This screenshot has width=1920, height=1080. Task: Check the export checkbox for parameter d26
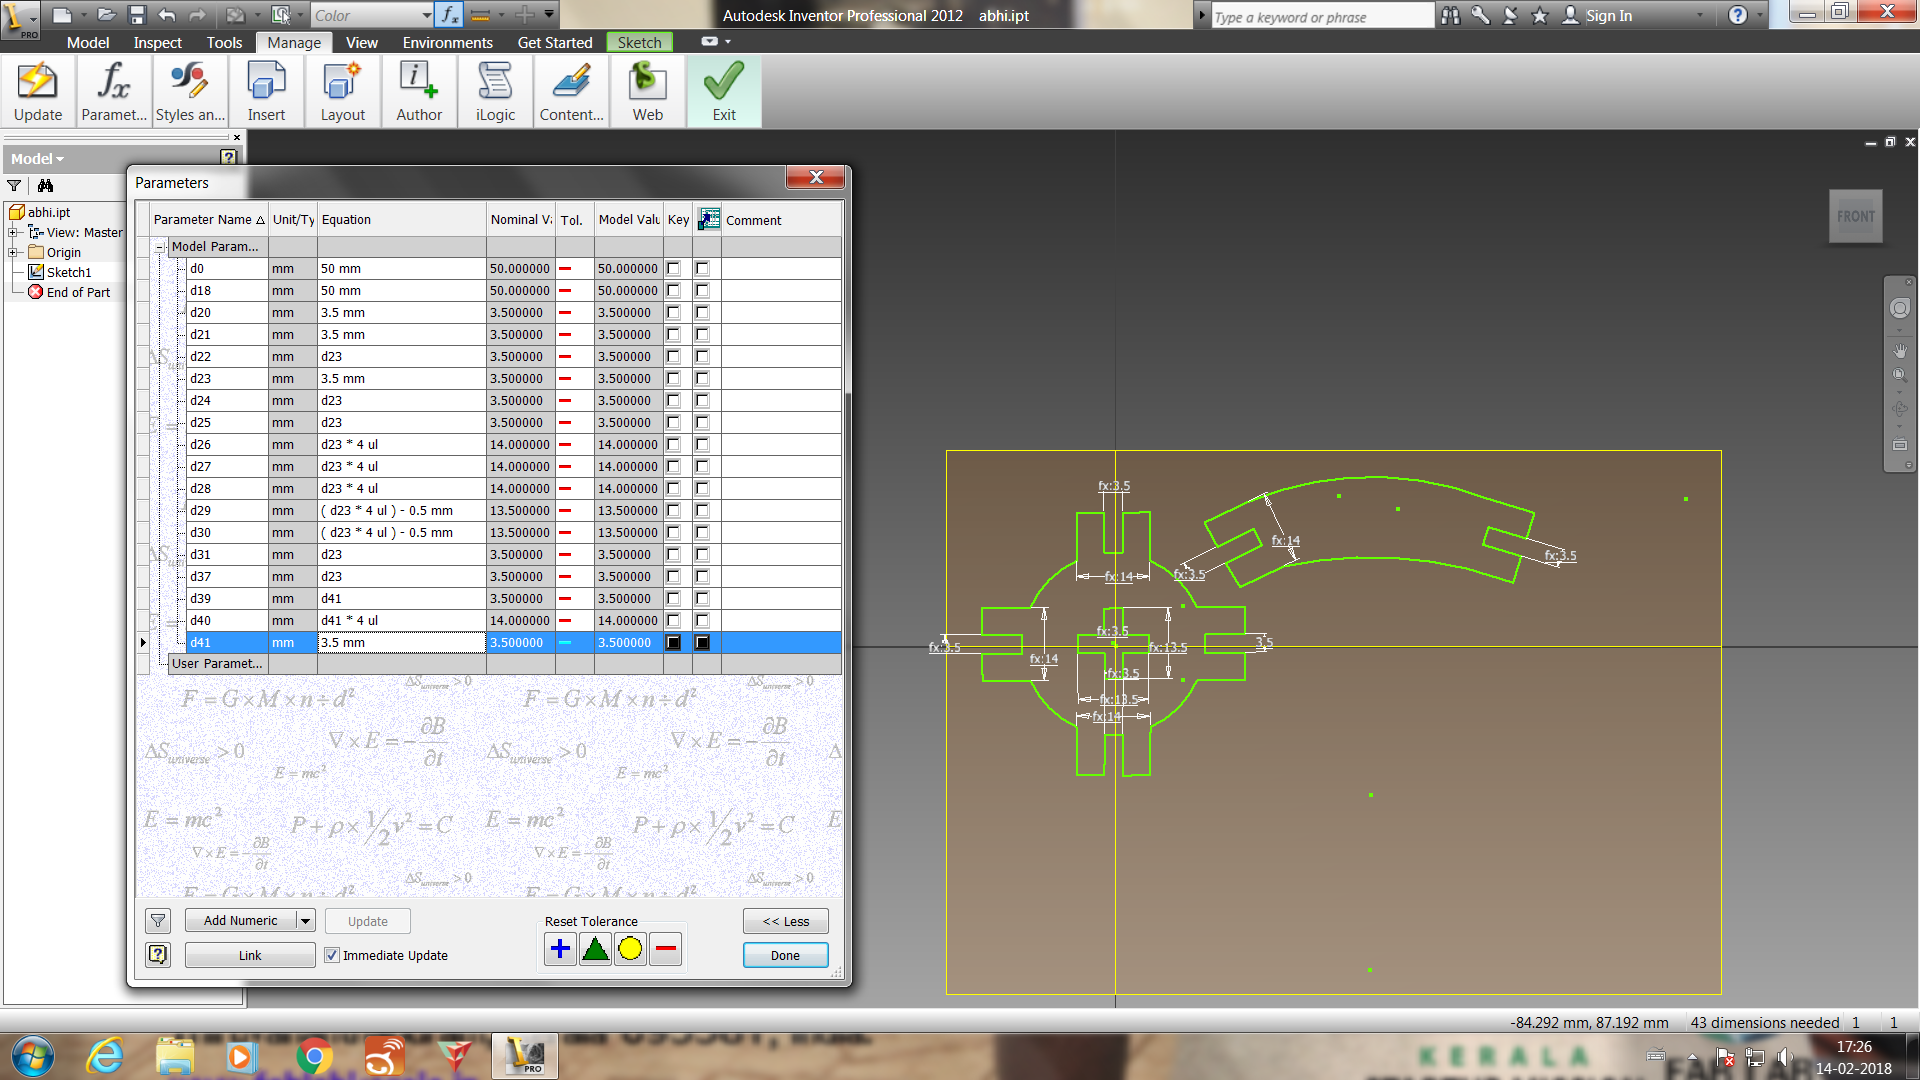(x=702, y=444)
